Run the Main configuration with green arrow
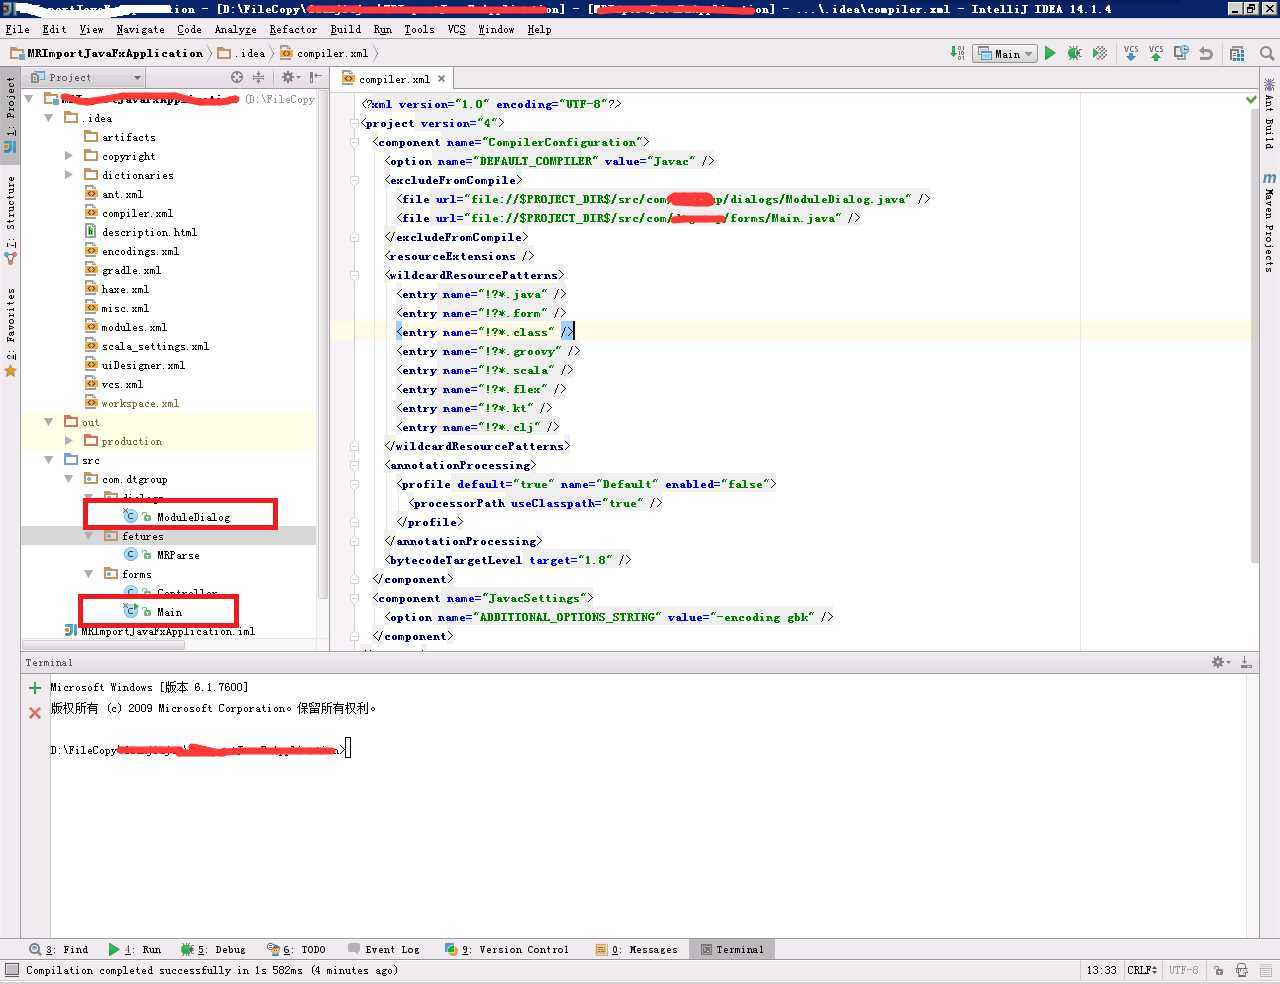 (1050, 53)
